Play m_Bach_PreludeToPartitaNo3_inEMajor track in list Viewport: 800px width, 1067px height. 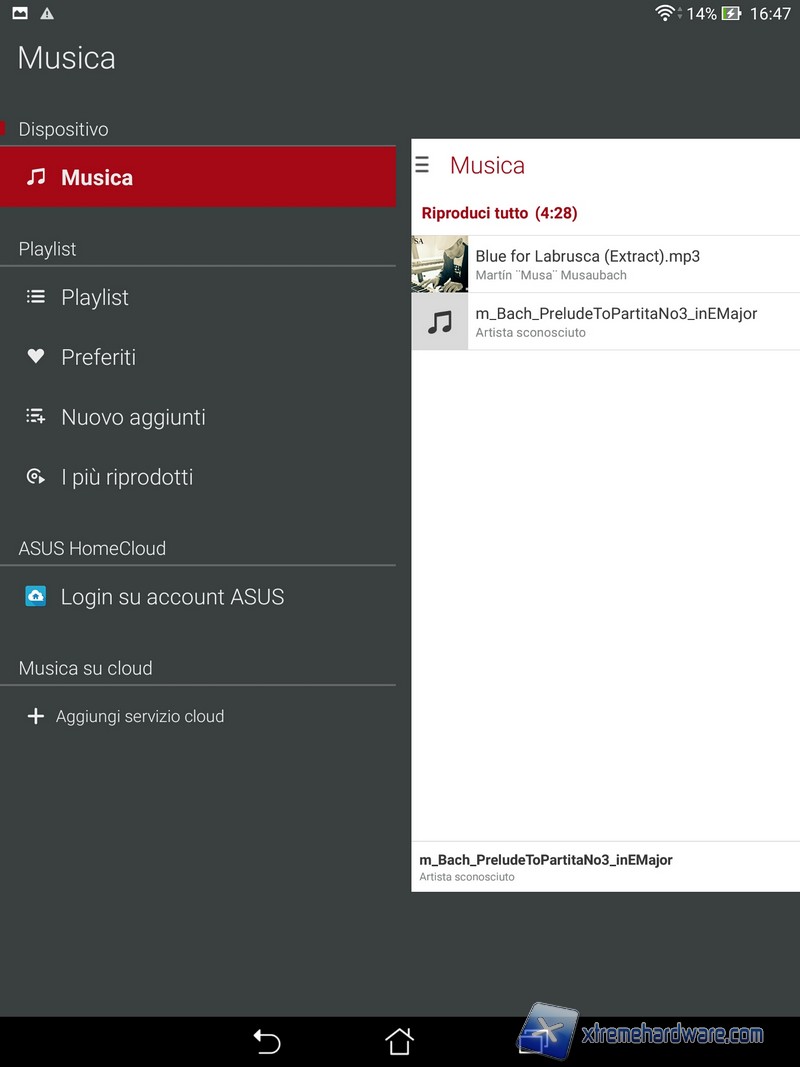[616, 321]
